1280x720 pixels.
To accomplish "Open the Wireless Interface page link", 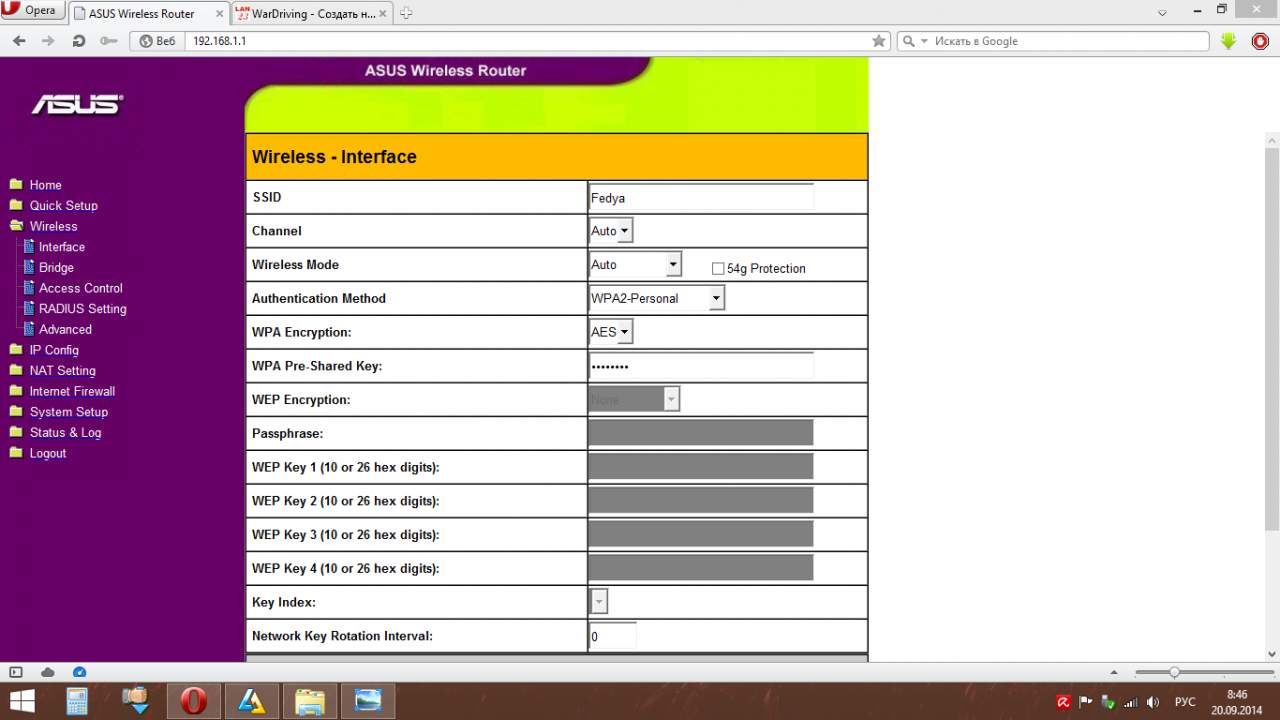I will click(62, 247).
